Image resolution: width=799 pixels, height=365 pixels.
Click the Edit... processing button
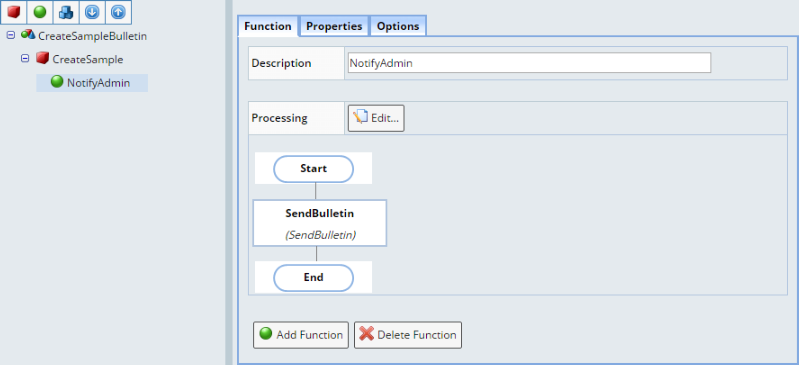coord(376,118)
